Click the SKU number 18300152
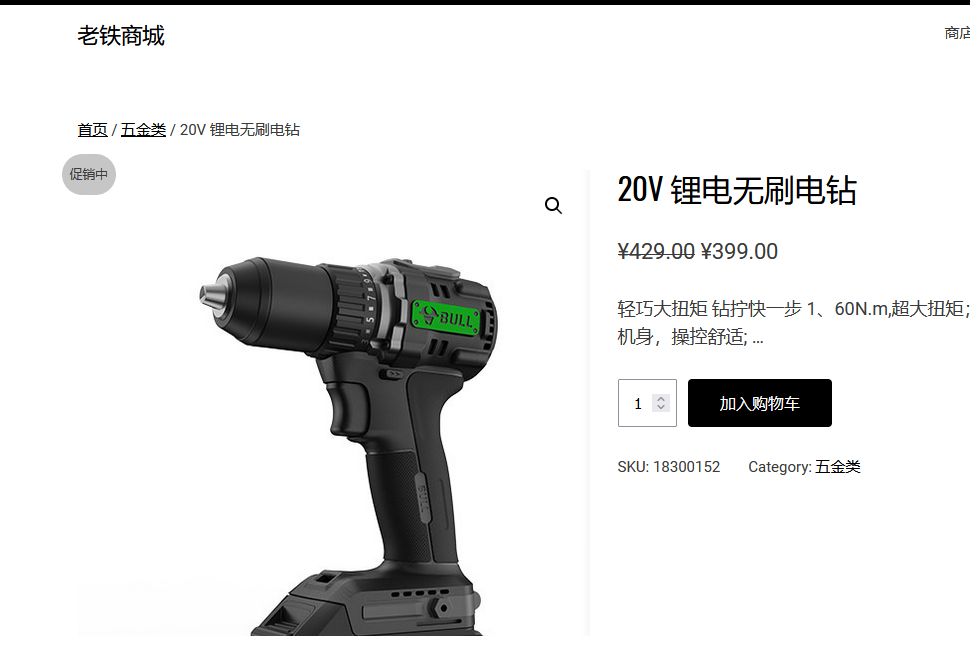Screen dimensions: 970x657 click(687, 466)
